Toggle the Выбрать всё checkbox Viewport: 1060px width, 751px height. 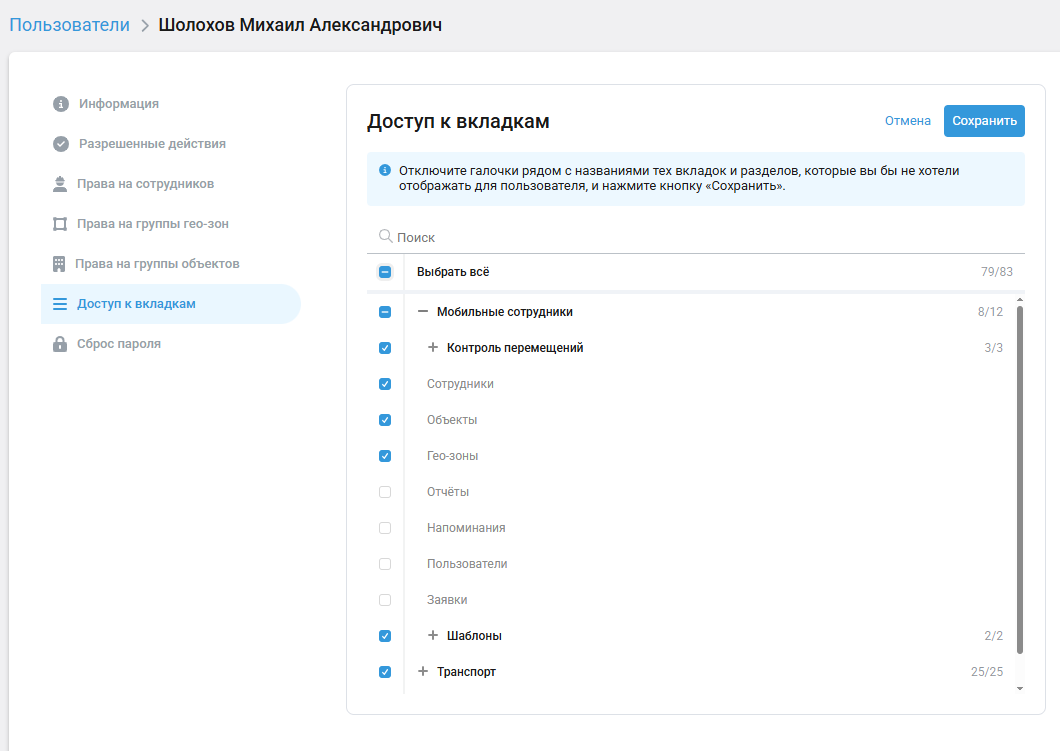pos(385,272)
